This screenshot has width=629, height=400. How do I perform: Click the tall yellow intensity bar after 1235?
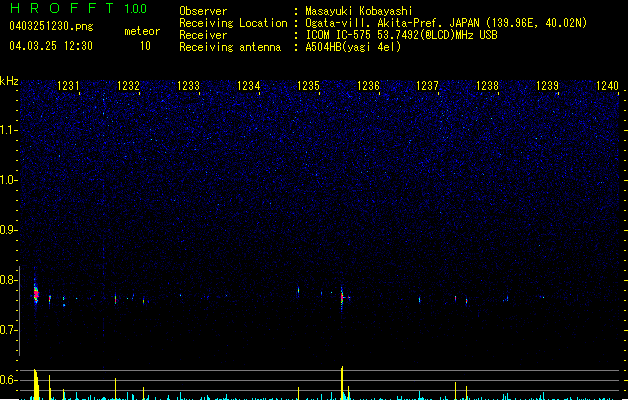(x=342, y=383)
